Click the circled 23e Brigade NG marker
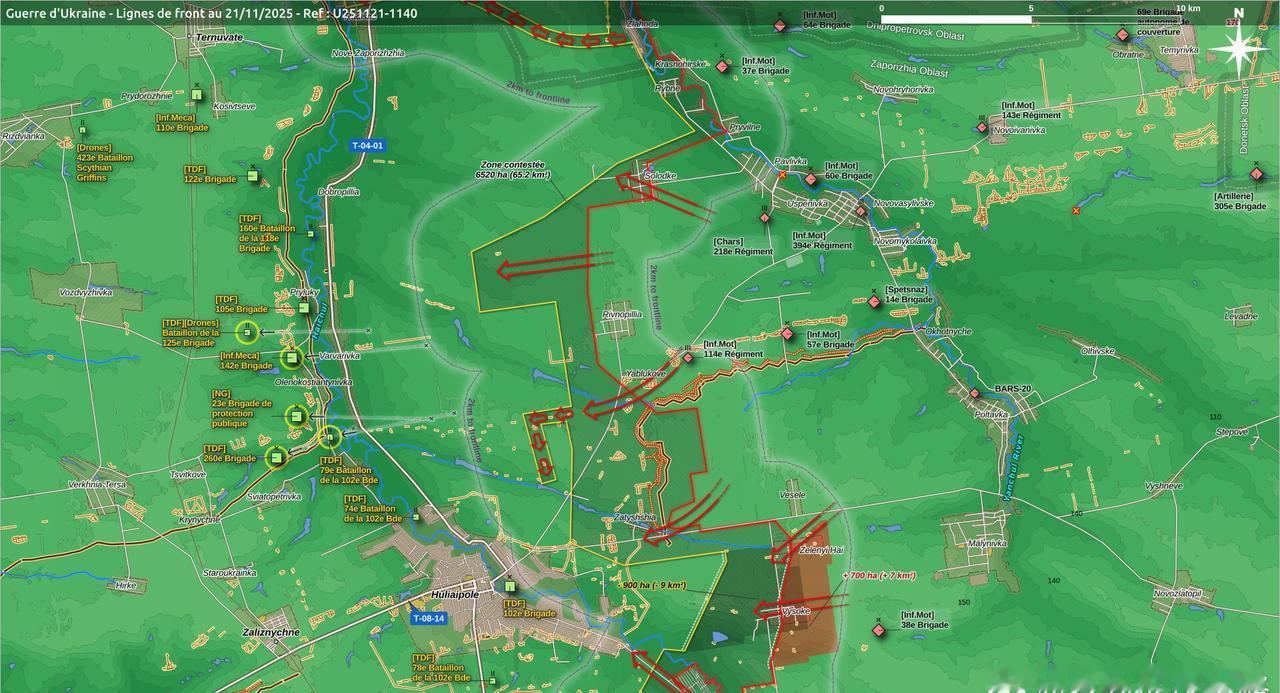 click(x=296, y=417)
